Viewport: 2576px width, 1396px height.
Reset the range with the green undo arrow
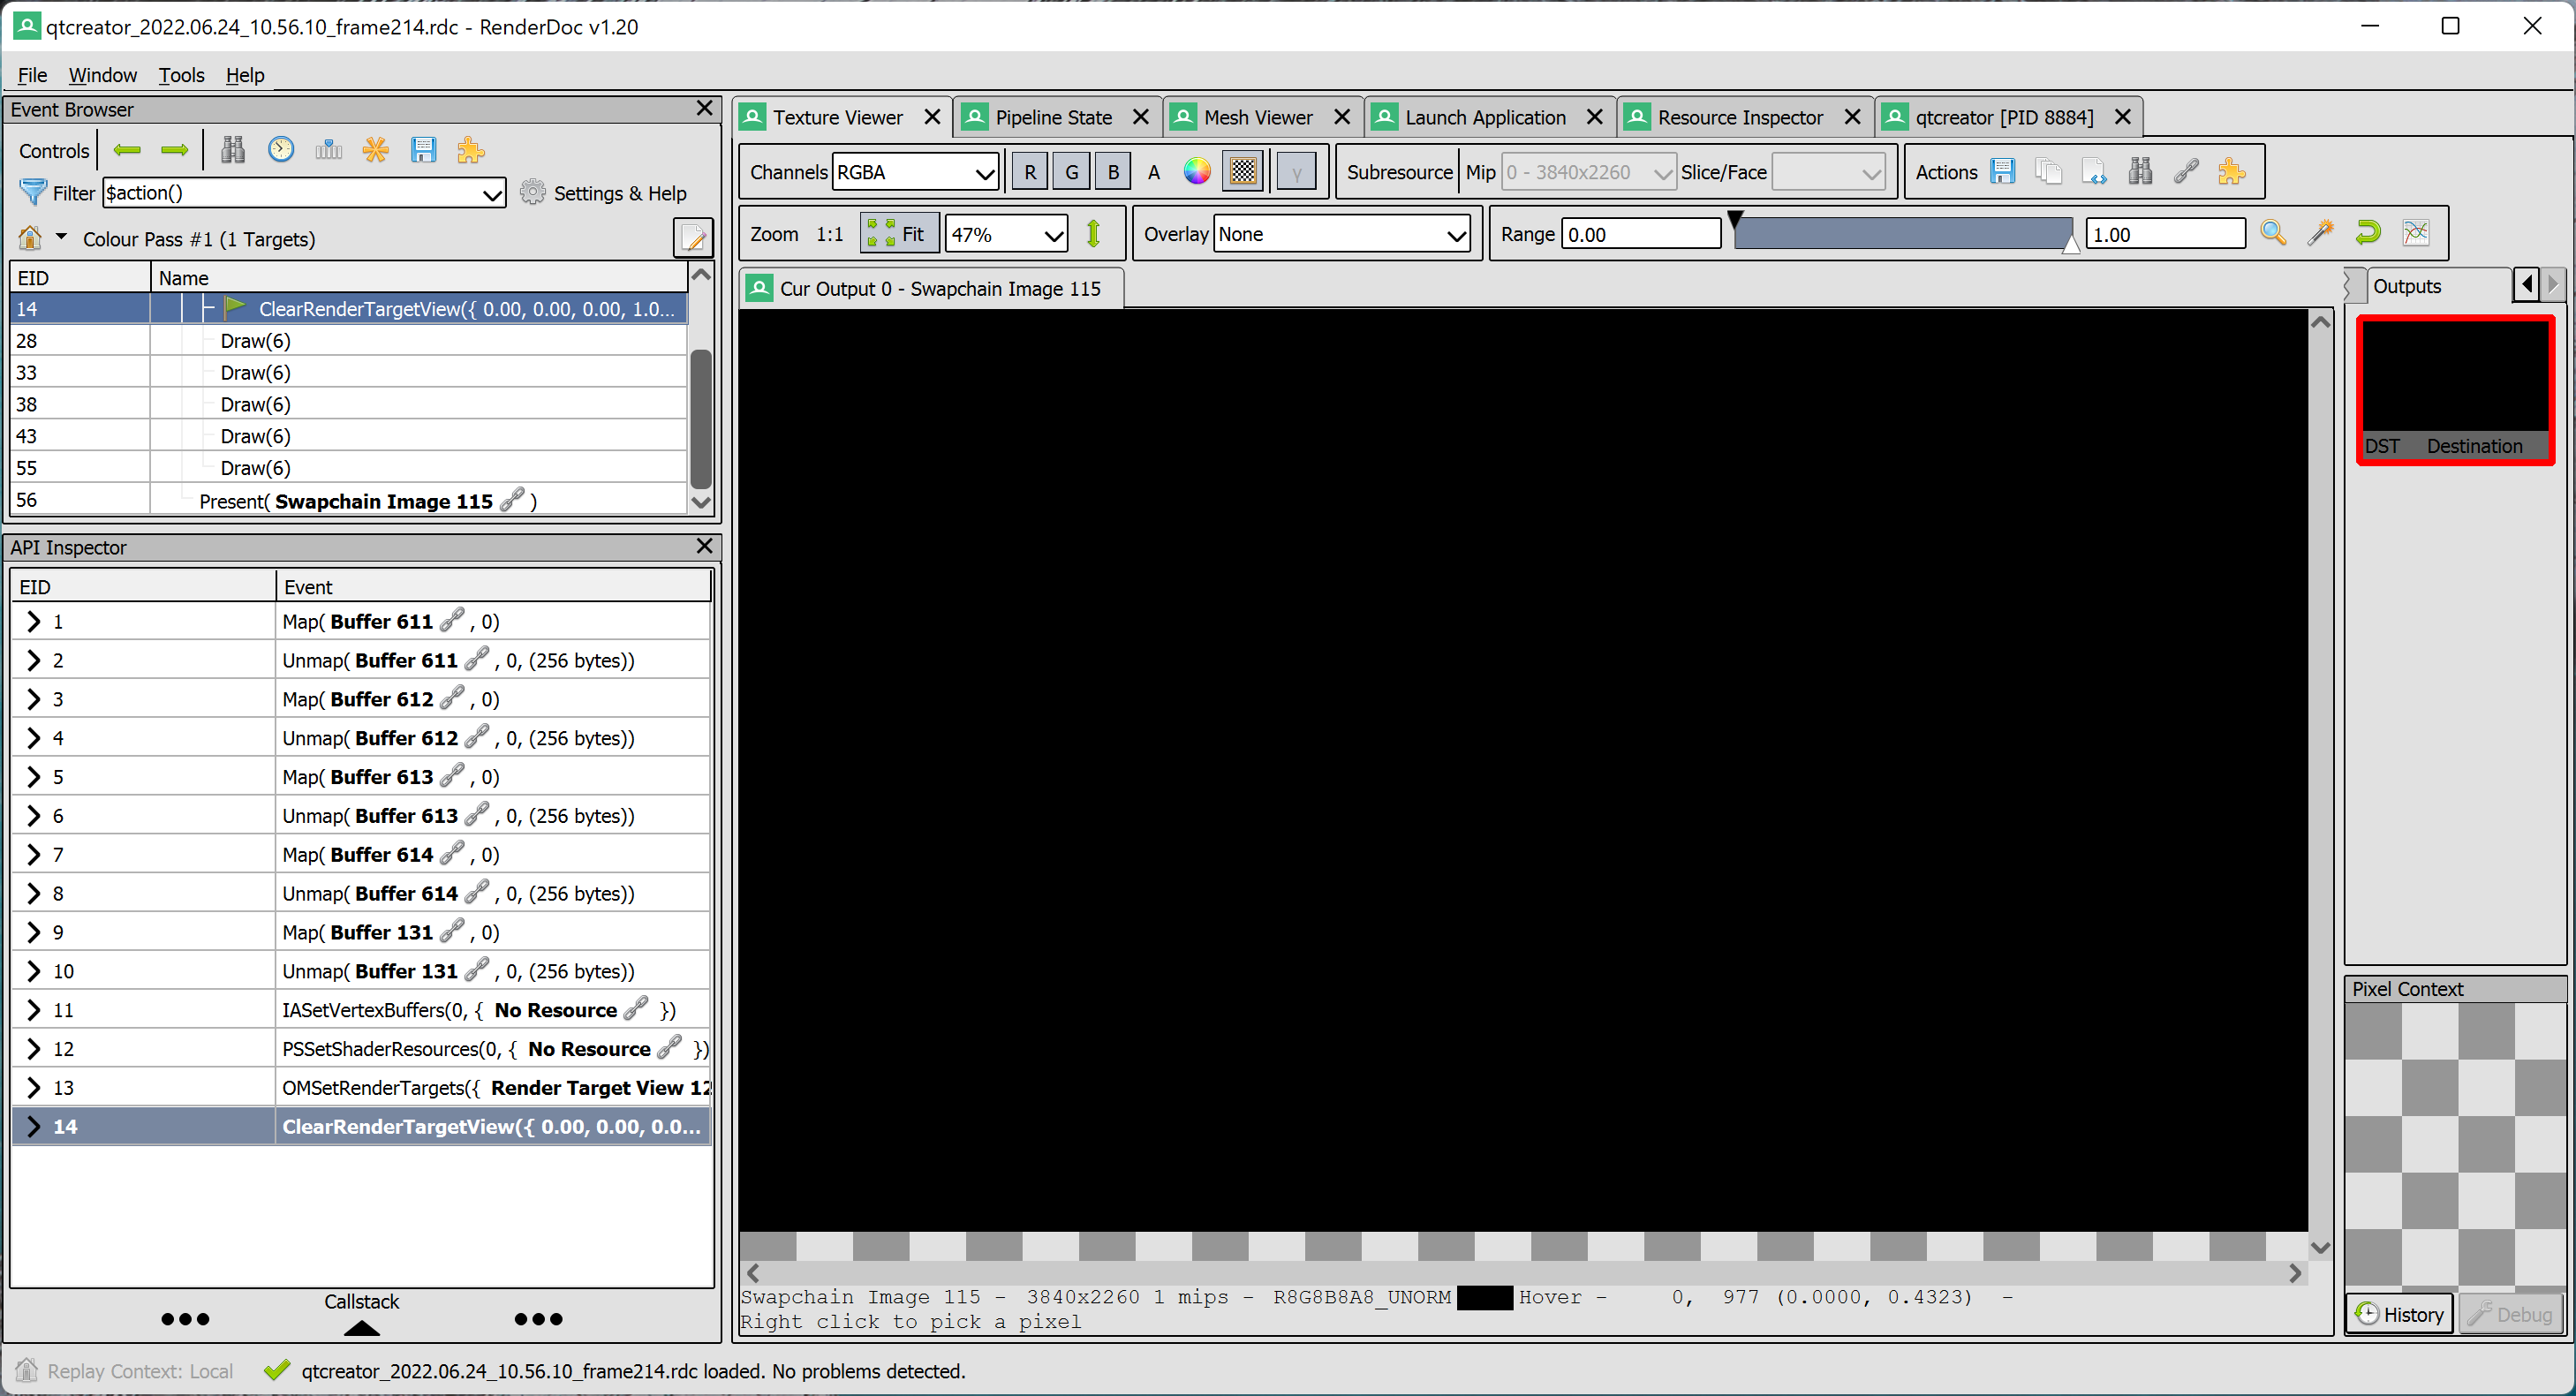click(x=2368, y=232)
